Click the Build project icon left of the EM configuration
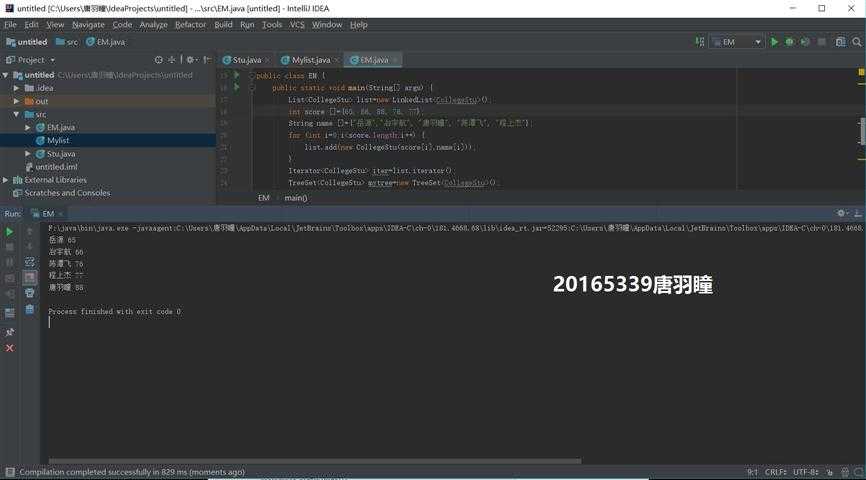 [x=700, y=42]
